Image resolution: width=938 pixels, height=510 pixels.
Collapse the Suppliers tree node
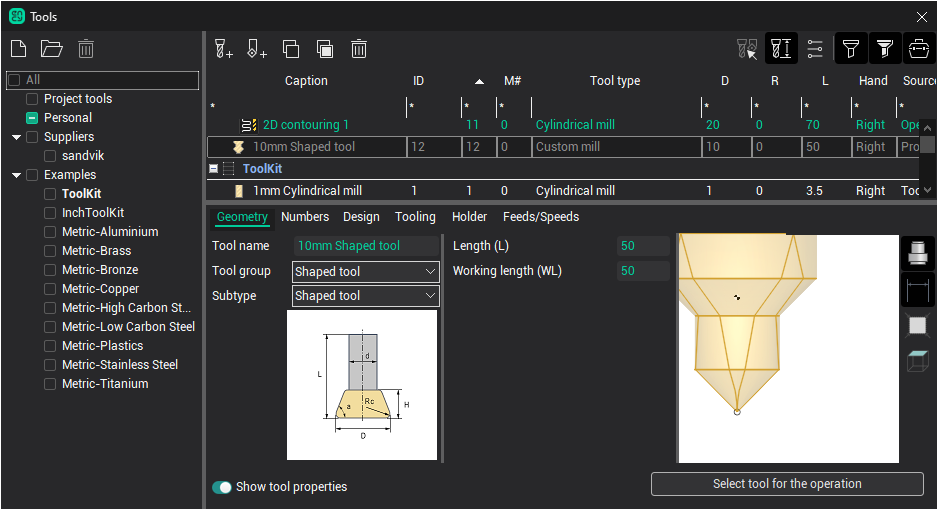[x=17, y=137]
